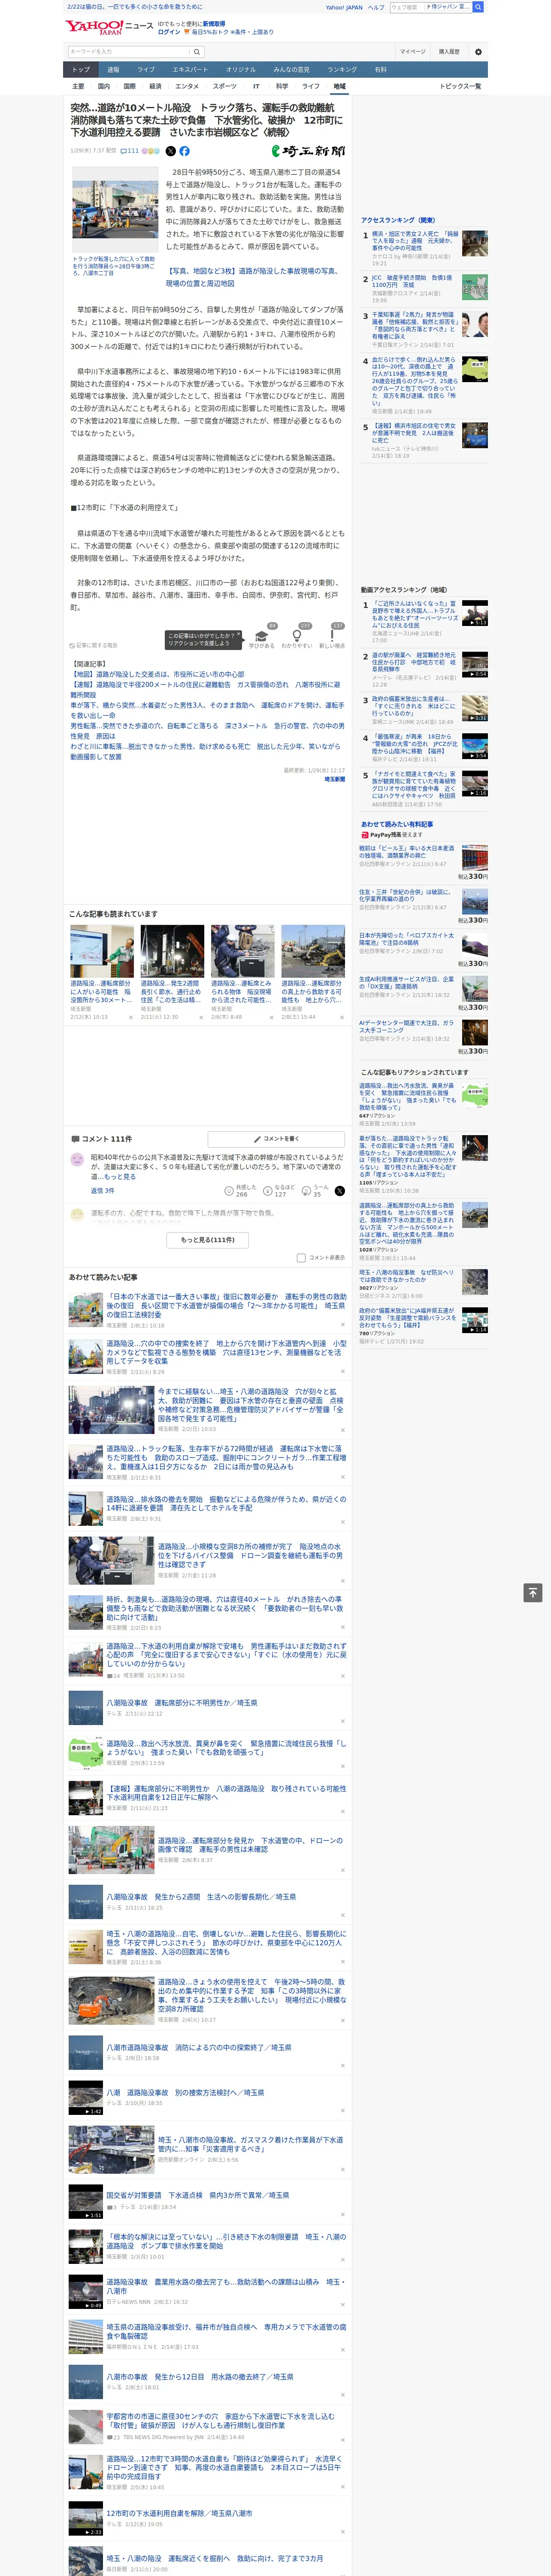The image size is (551, 2576).
Task: Click ヘルプ link at top
Action: (375, 7)
